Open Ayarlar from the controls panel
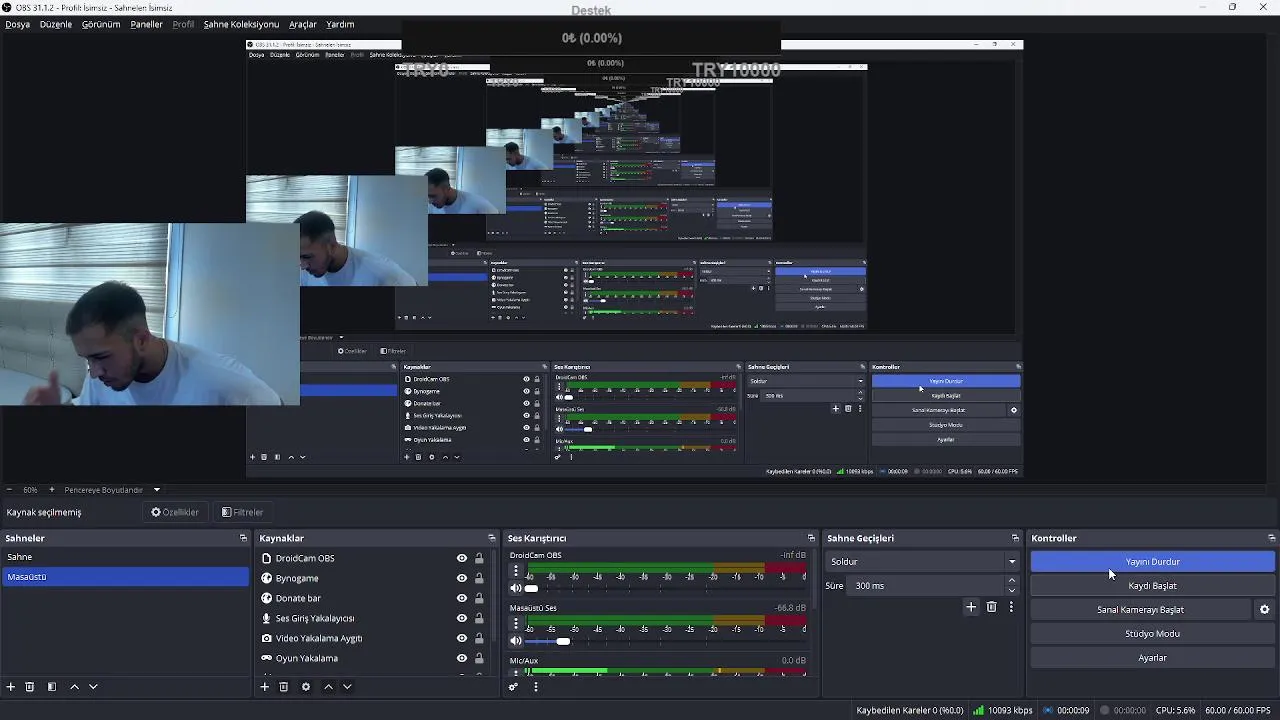The width and height of the screenshot is (1280, 720). 1153,658
